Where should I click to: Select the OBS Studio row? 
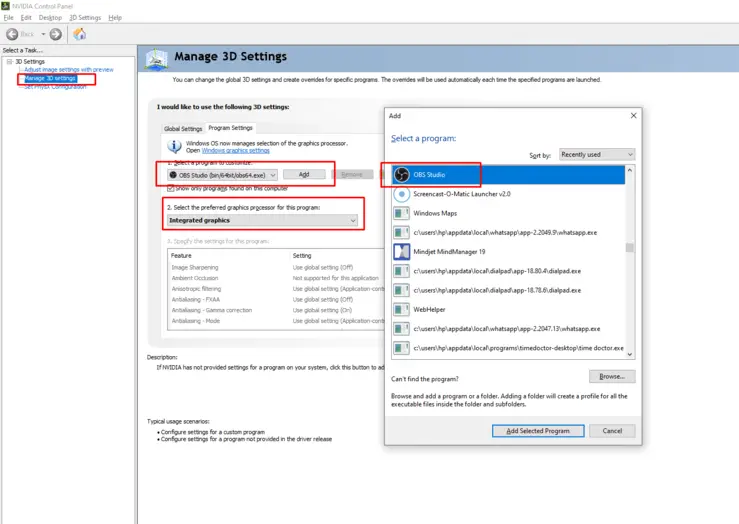click(509, 175)
